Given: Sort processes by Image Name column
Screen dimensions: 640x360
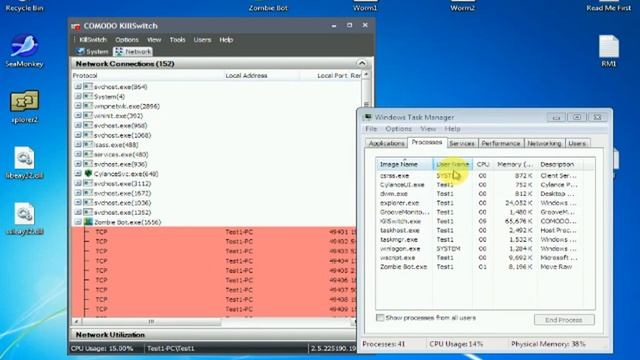Looking at the screenshot, I should [404, 164].
